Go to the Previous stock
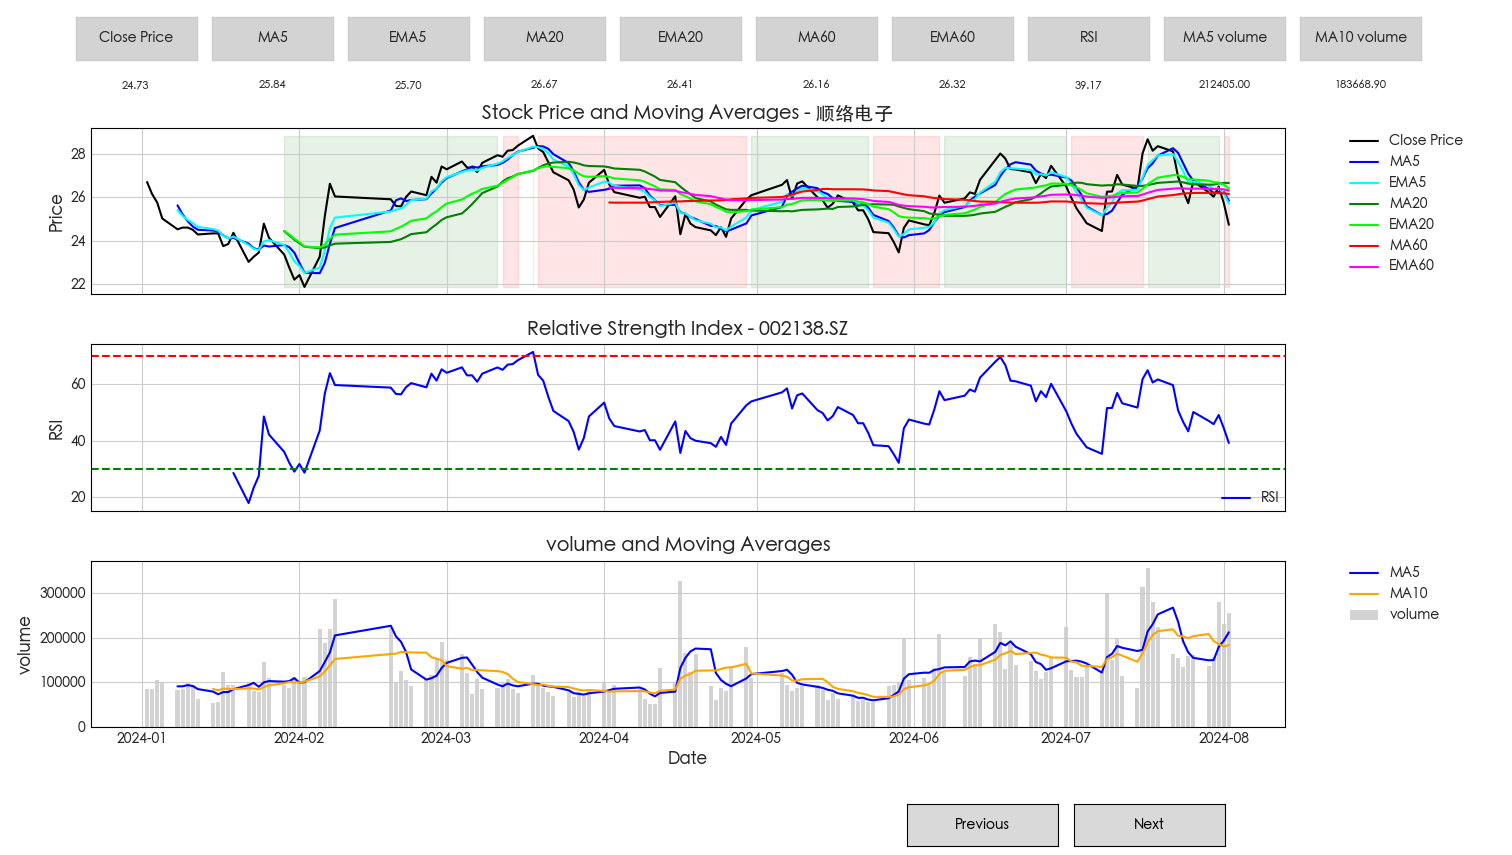1512x855 pixels. [982, 825]
